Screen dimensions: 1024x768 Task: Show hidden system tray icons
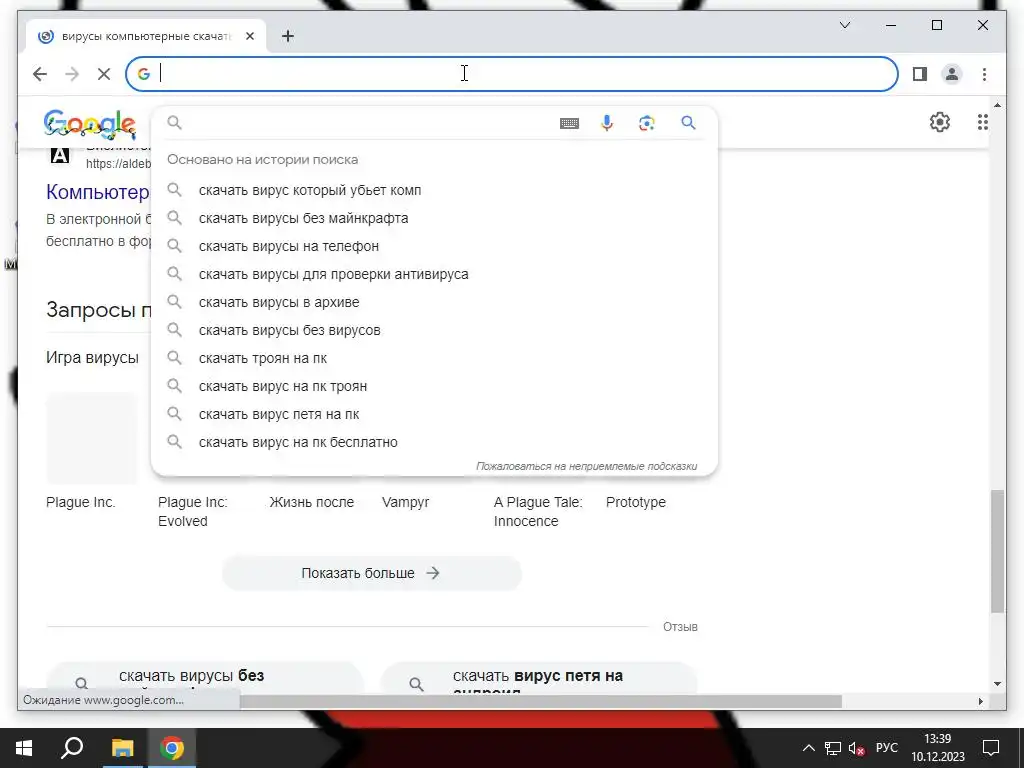click(x=808, y=748)
